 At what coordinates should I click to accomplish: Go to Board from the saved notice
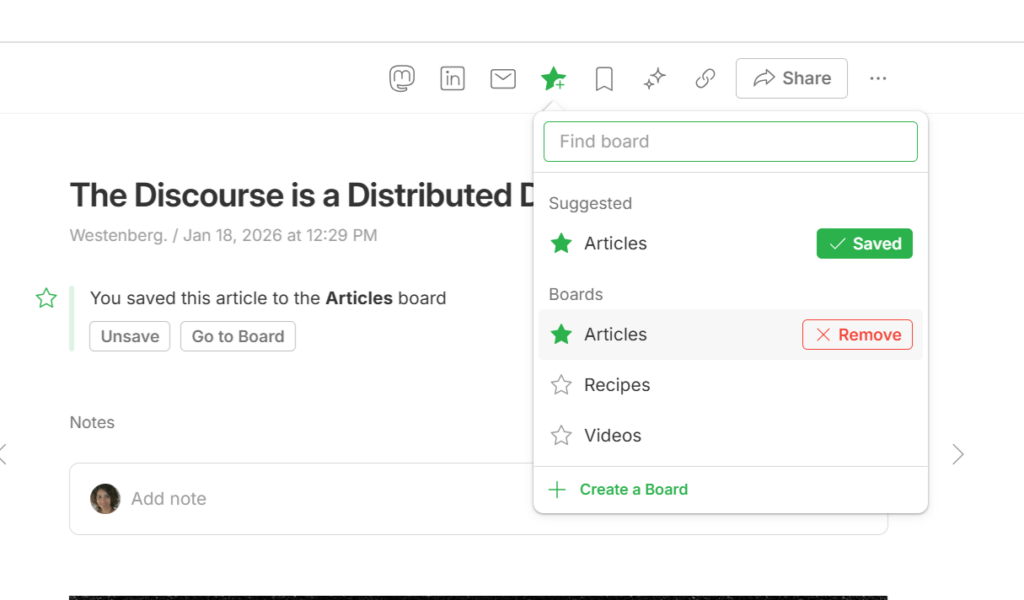point(237,336)
